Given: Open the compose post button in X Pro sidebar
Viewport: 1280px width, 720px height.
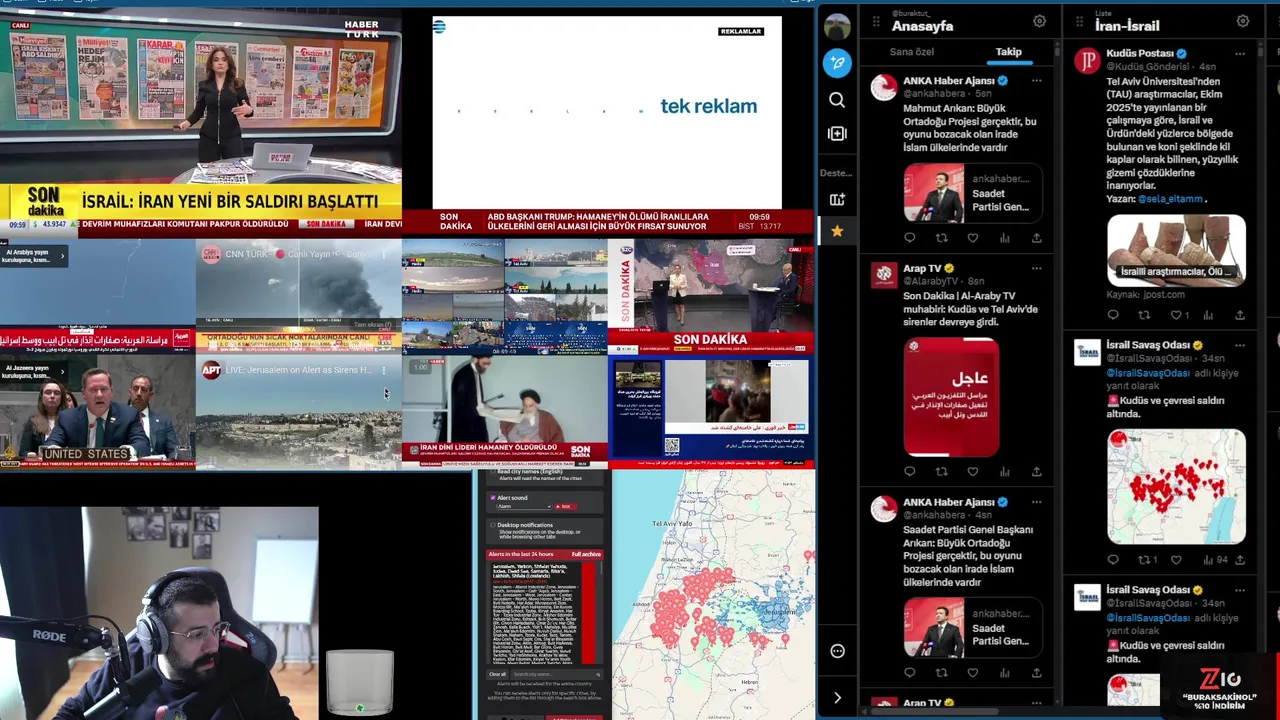Looking at the screenshot, I should 837,63.
